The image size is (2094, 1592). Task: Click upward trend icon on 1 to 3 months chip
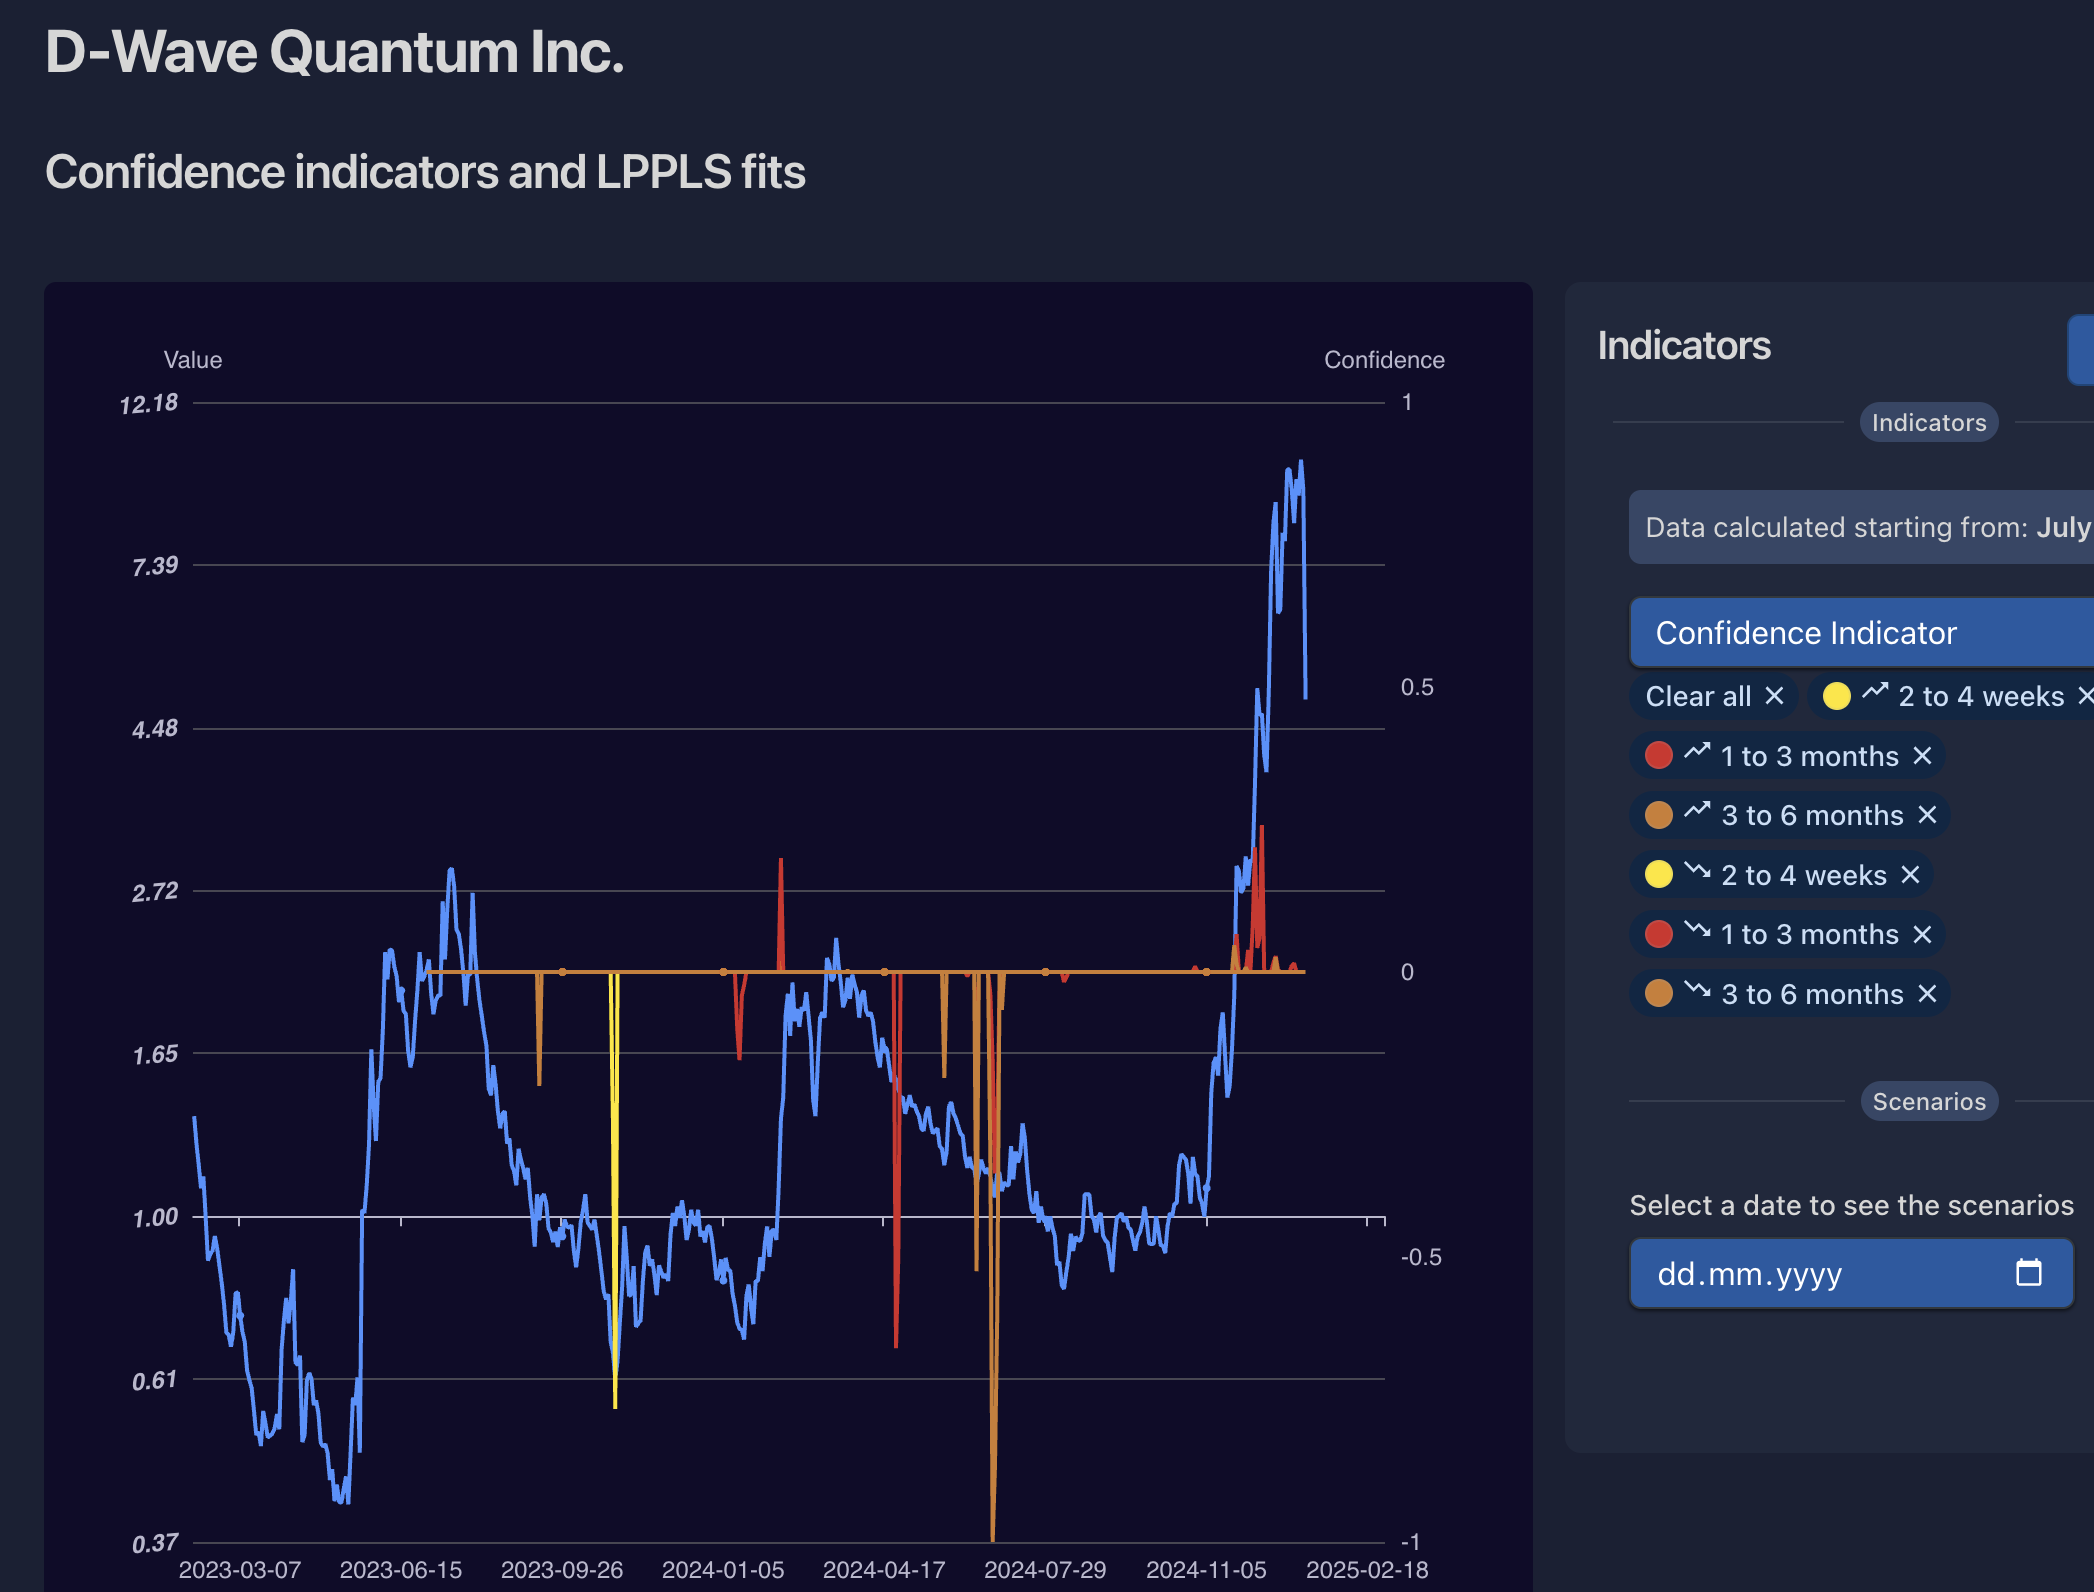tap(1697, 751)
